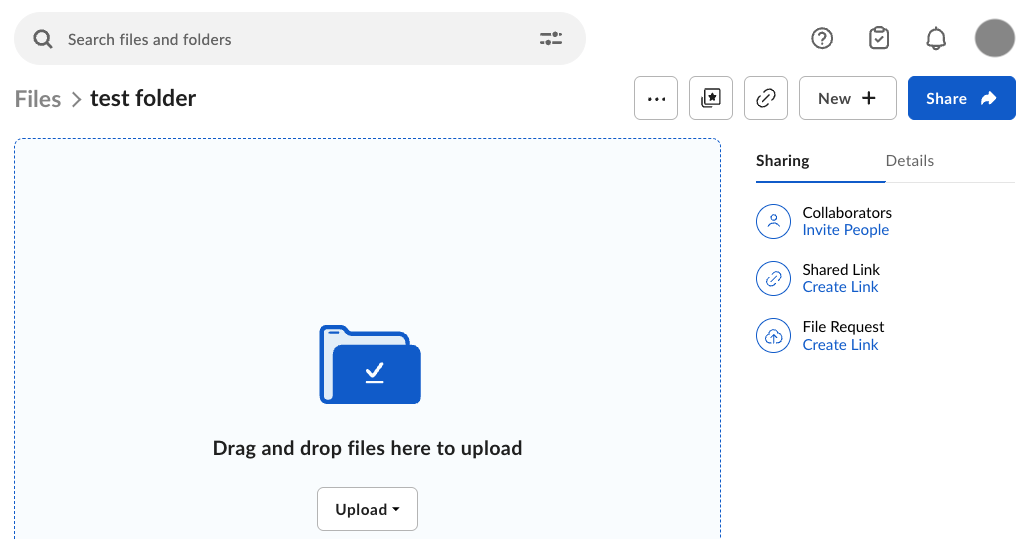1024x539 pixels.
Task: Open the New item menu
Action: tap(847, 98)
